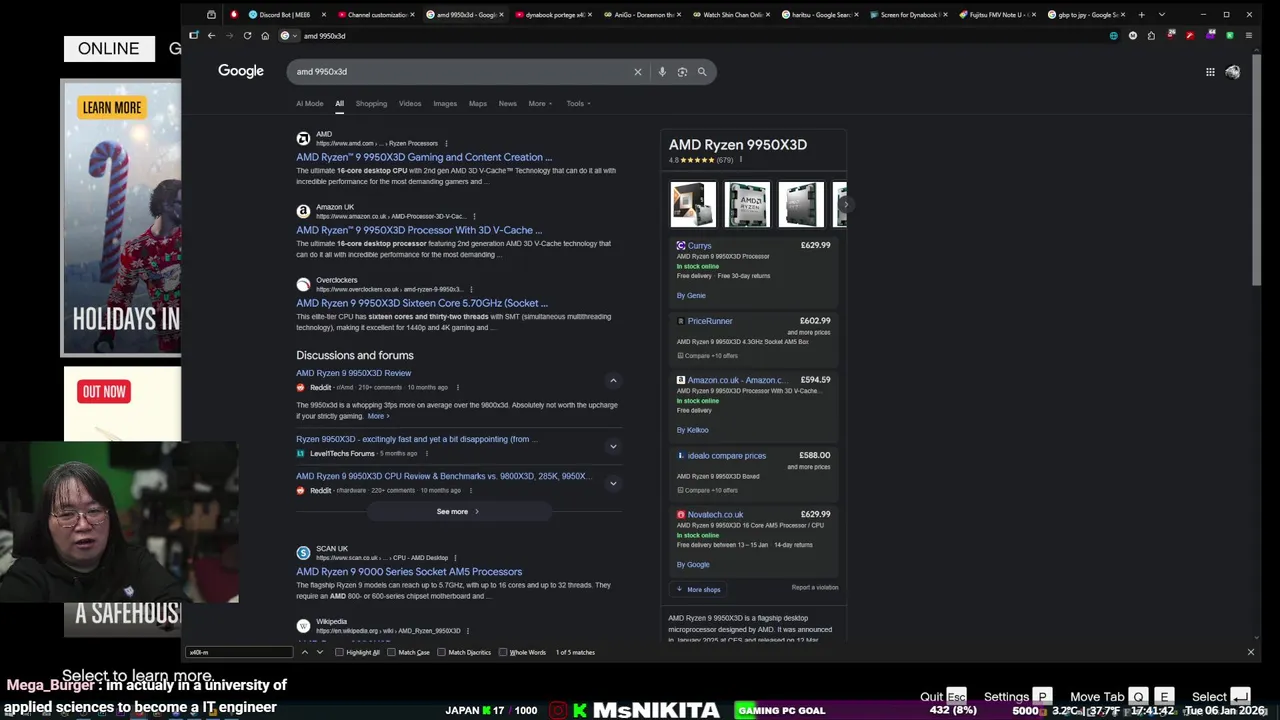Viewport: 1280px width, 720px height.
Task: Open Amazon 'Processor With 3D V-Cache' result
Action: click(x=419, y=230)
